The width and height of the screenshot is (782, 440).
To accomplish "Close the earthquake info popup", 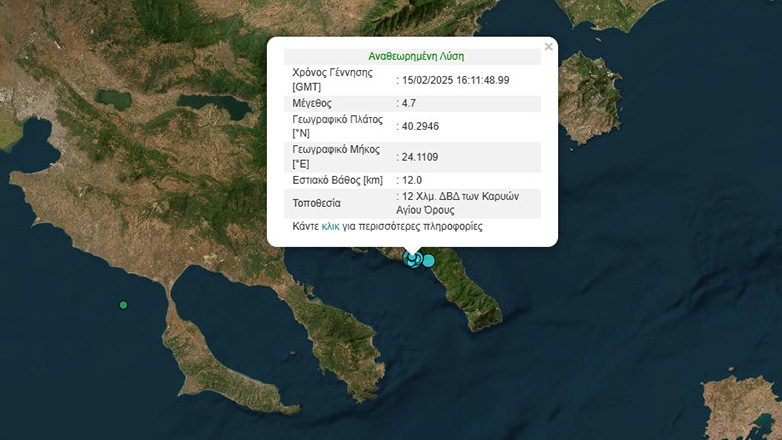I will tap(547, 46).
